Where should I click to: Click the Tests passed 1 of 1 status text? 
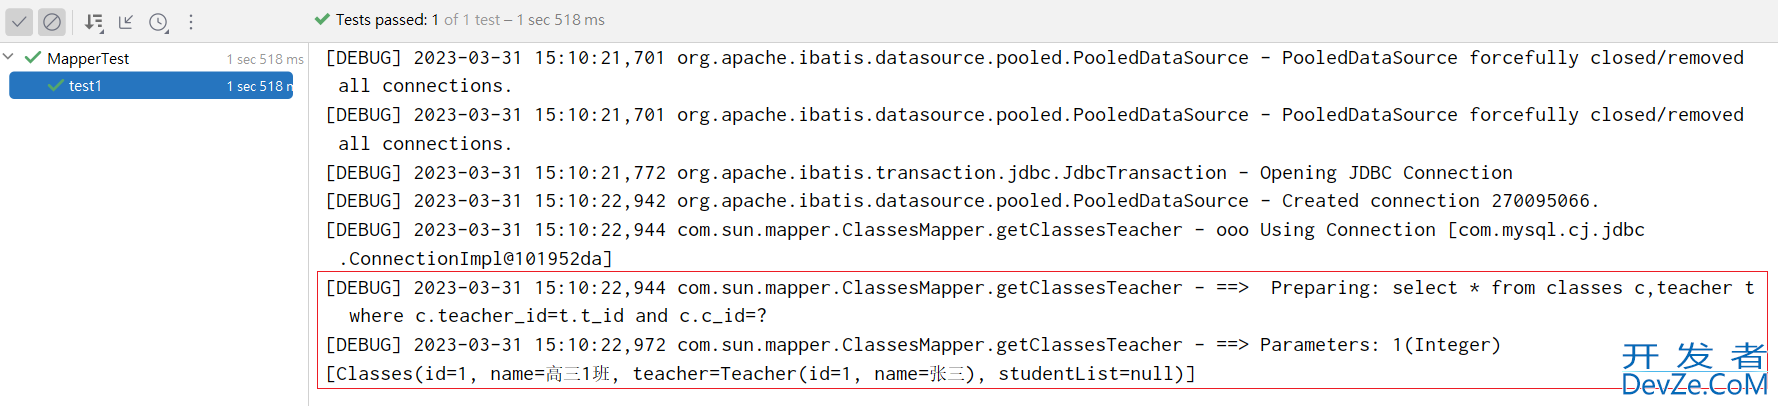[470, 20]
